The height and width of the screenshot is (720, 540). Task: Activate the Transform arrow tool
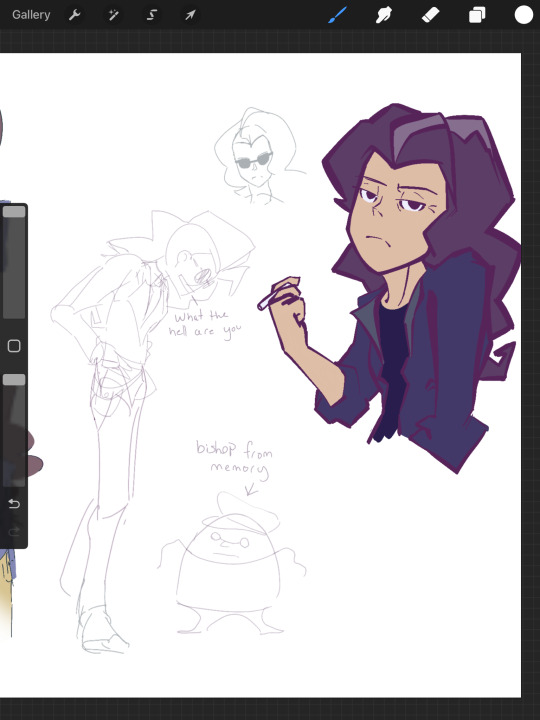pyautogui.click(x=190, y=15)
